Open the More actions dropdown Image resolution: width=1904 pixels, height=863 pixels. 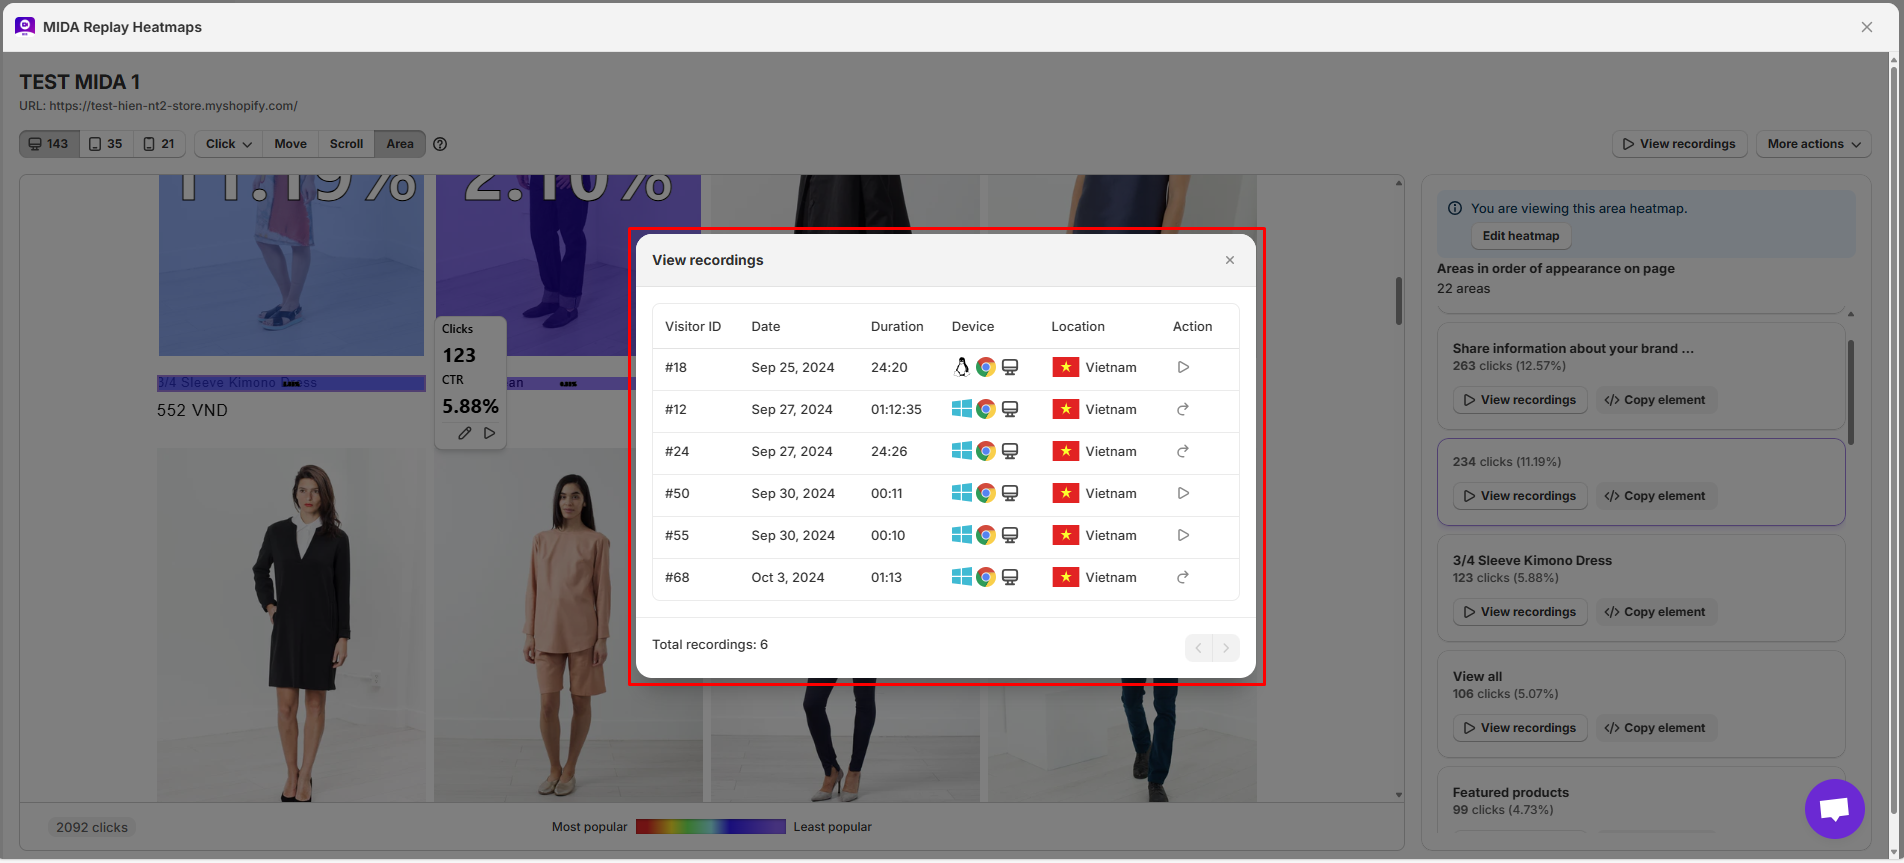tap(1813, 144)
